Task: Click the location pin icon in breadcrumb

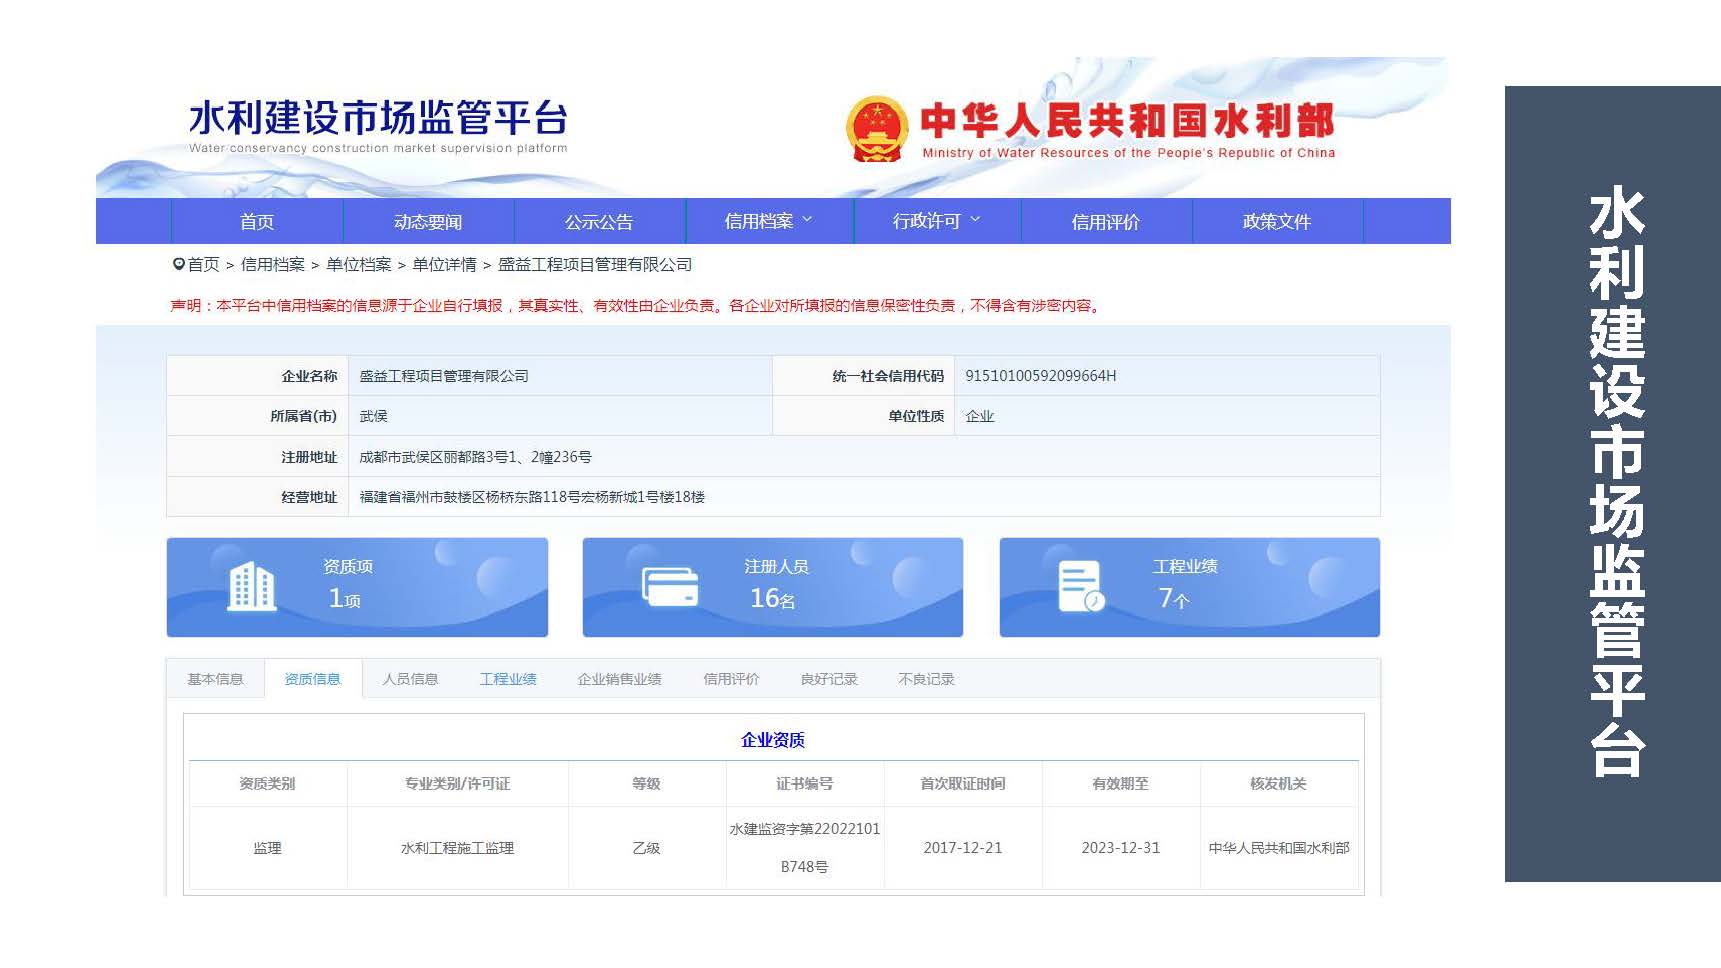Action: pyautogui.click(x=179, y=264)
